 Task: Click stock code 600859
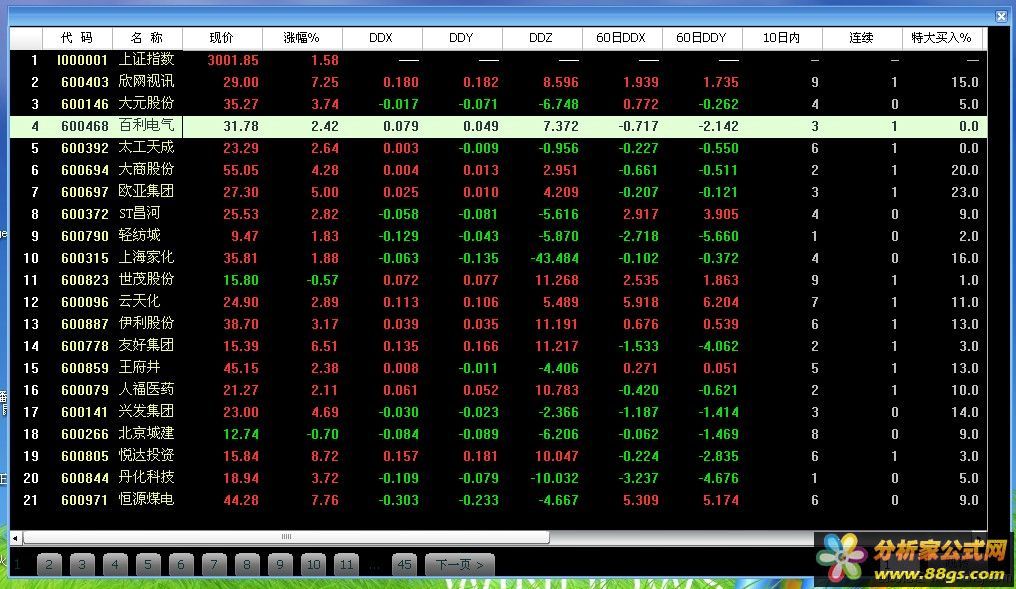[x=85, y=368]
